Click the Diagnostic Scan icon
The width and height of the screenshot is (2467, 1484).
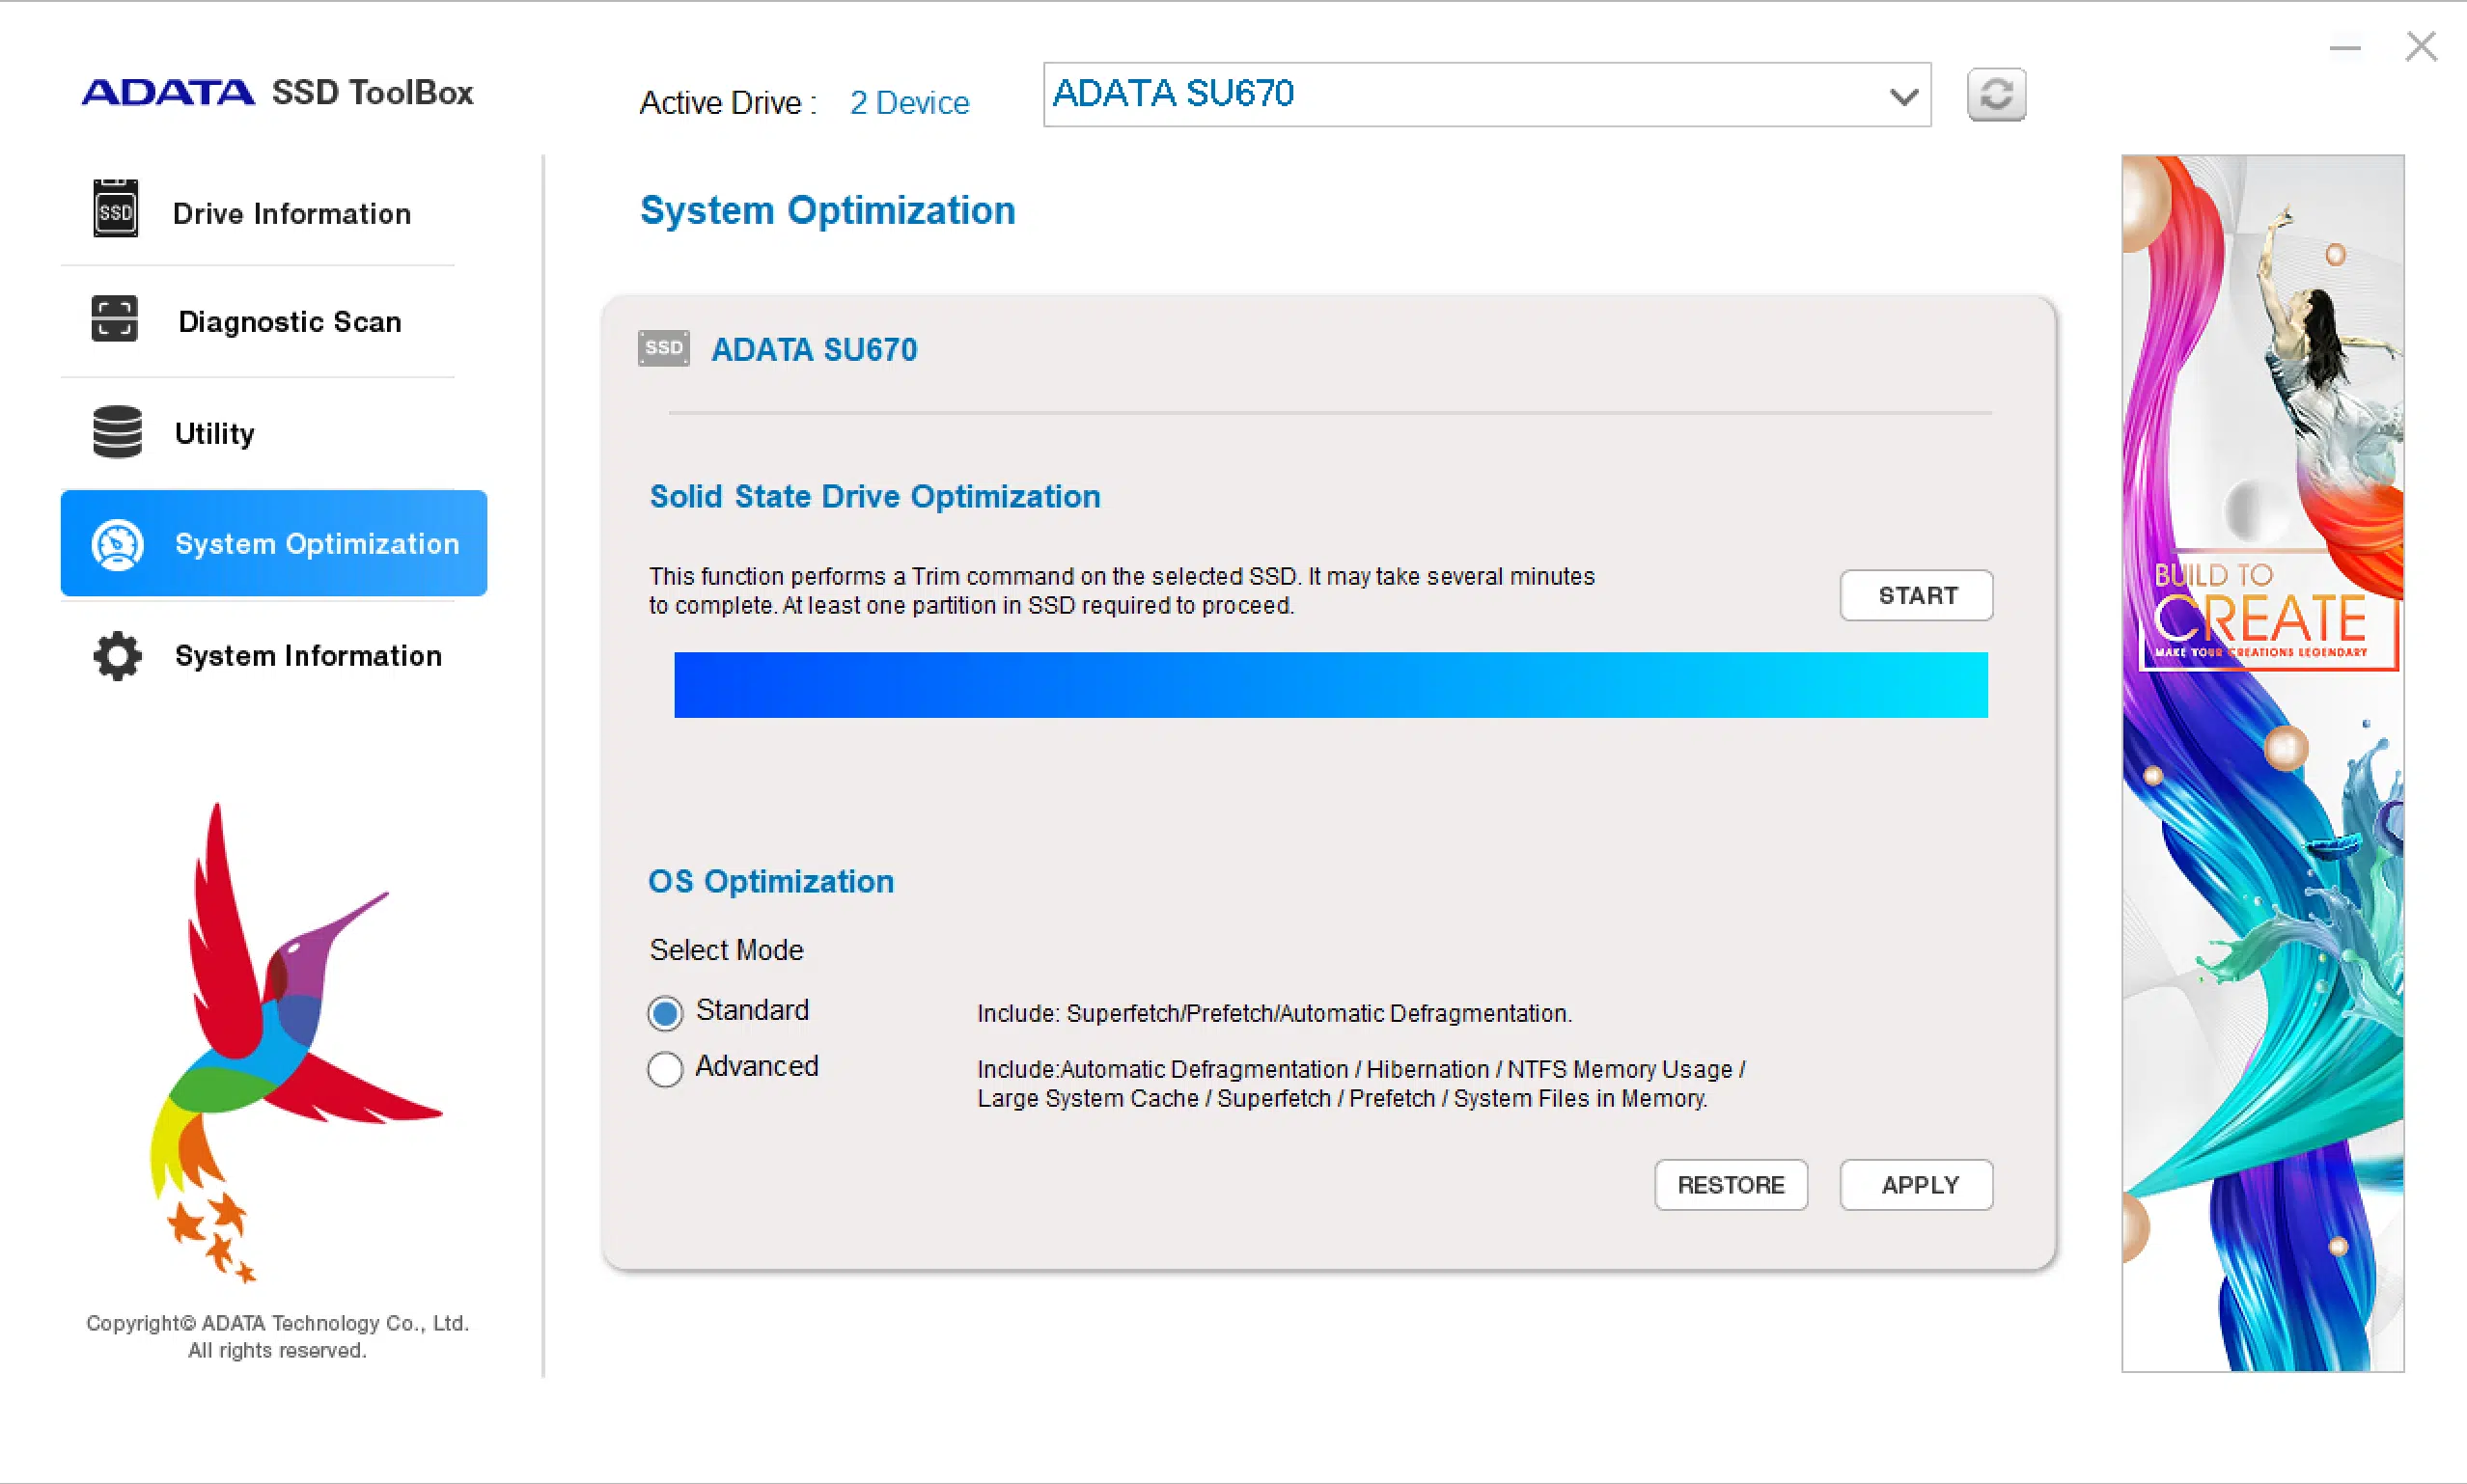(x=114, y=319)
